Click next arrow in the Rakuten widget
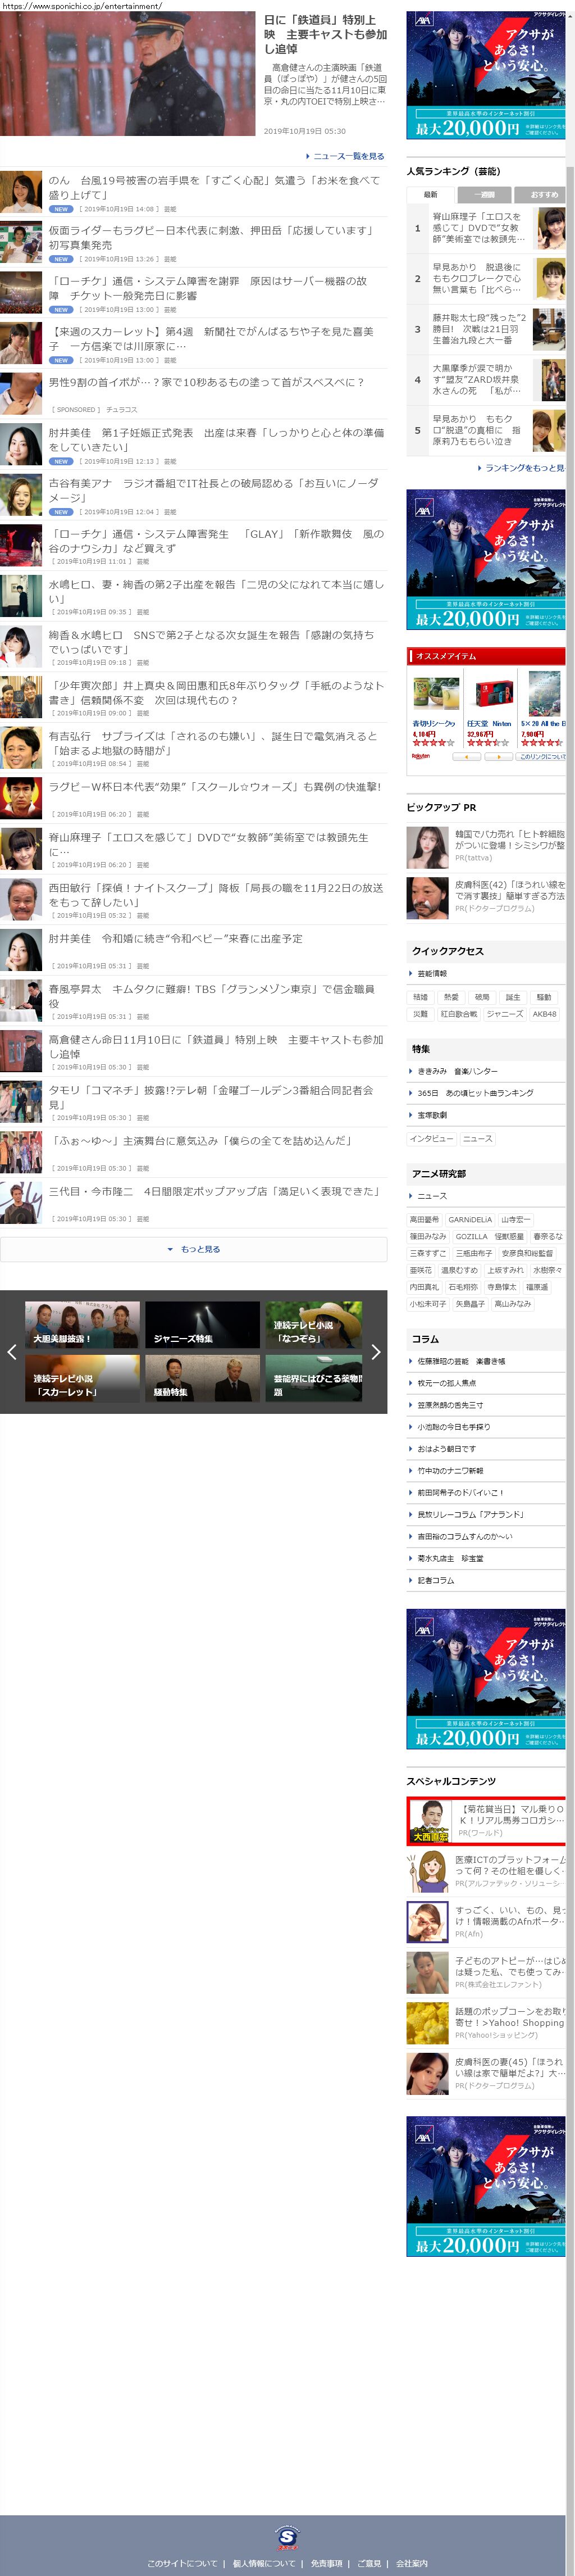 tap(498, 756)
